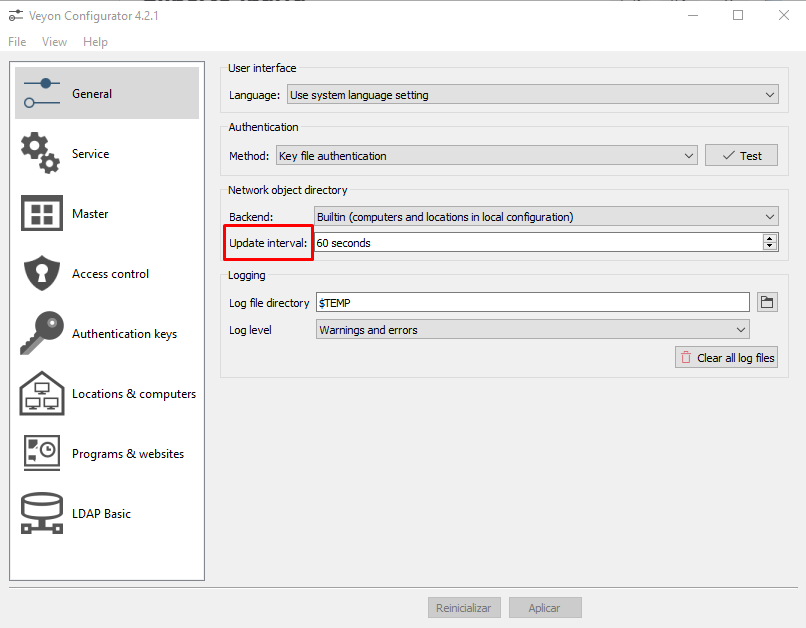Viewport: 806px width, 628px height.
Task: Decrease update interval with down arrow
Action: 770,246
